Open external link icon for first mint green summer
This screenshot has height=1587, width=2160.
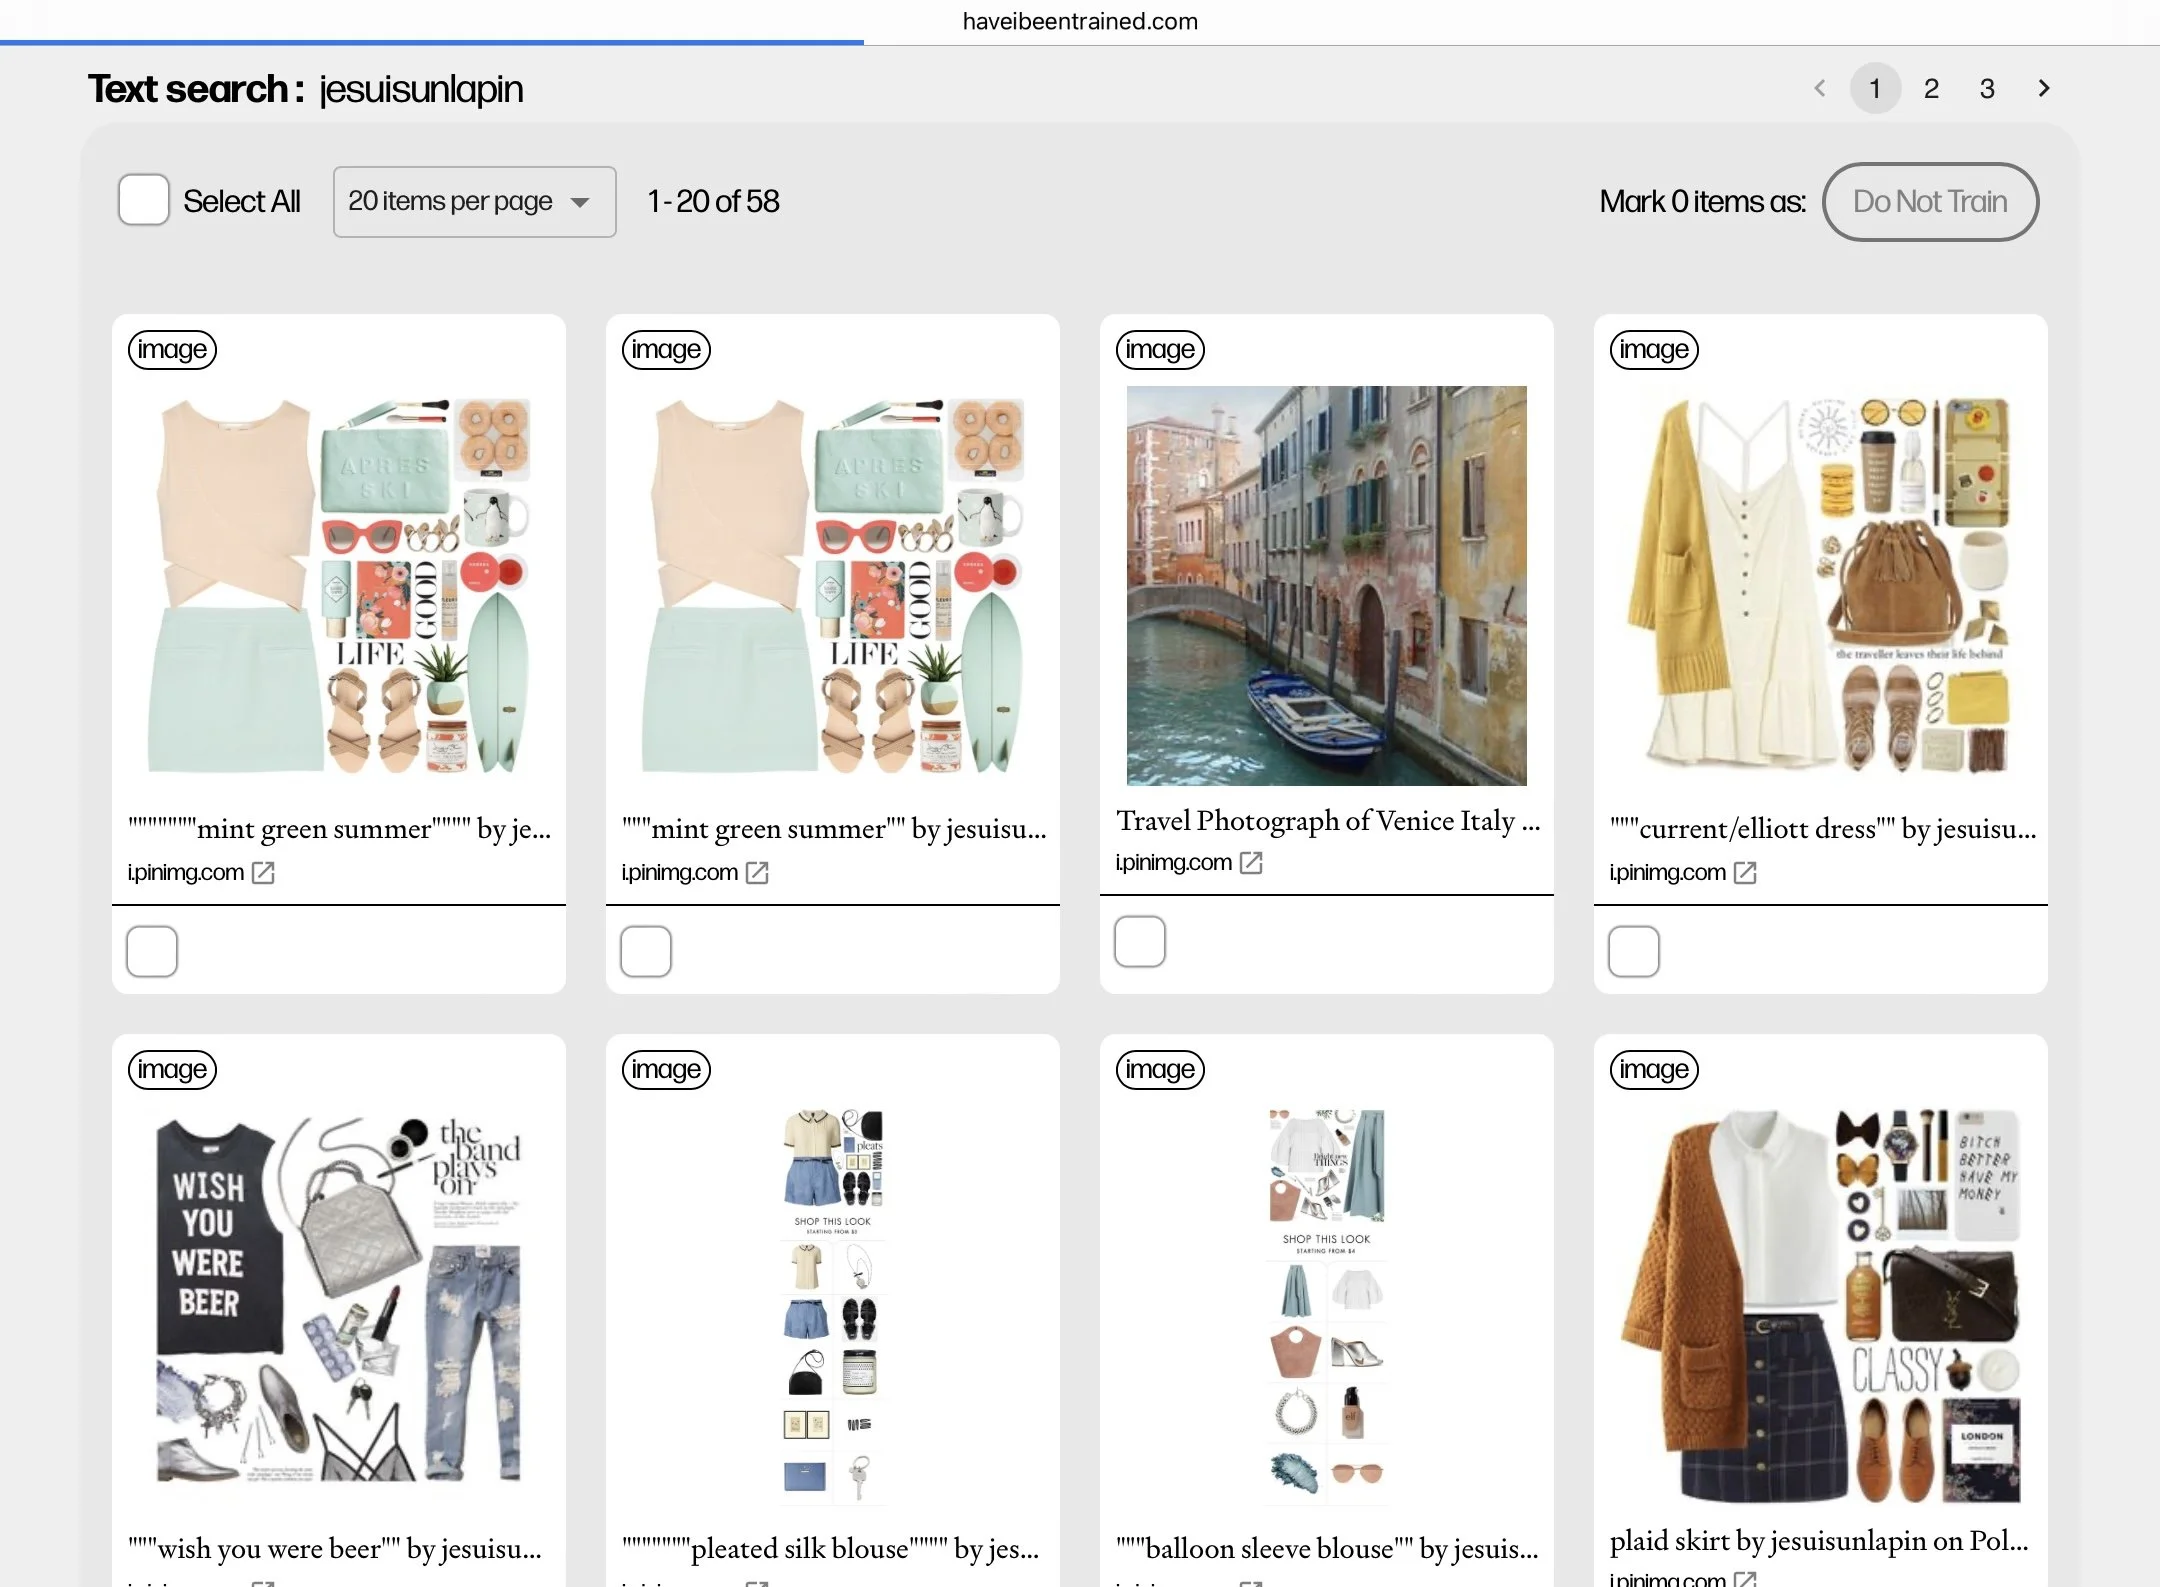263,873
